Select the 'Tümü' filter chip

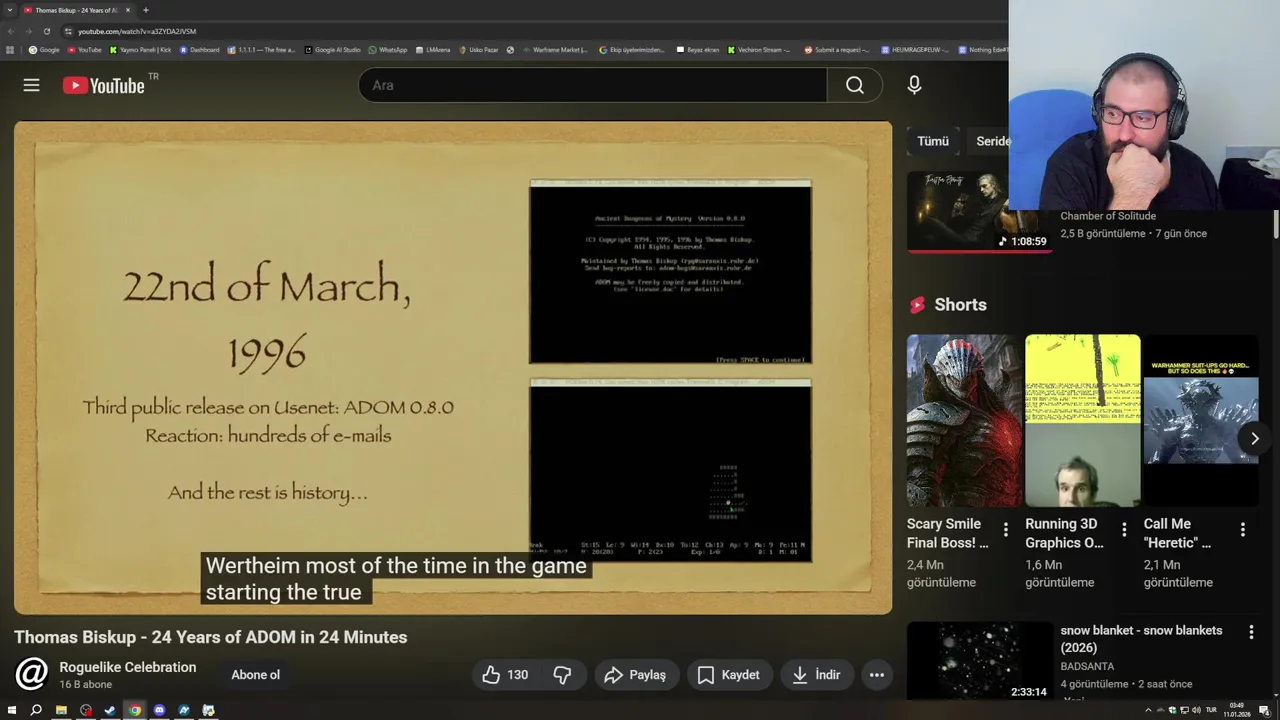coord(933,141)
